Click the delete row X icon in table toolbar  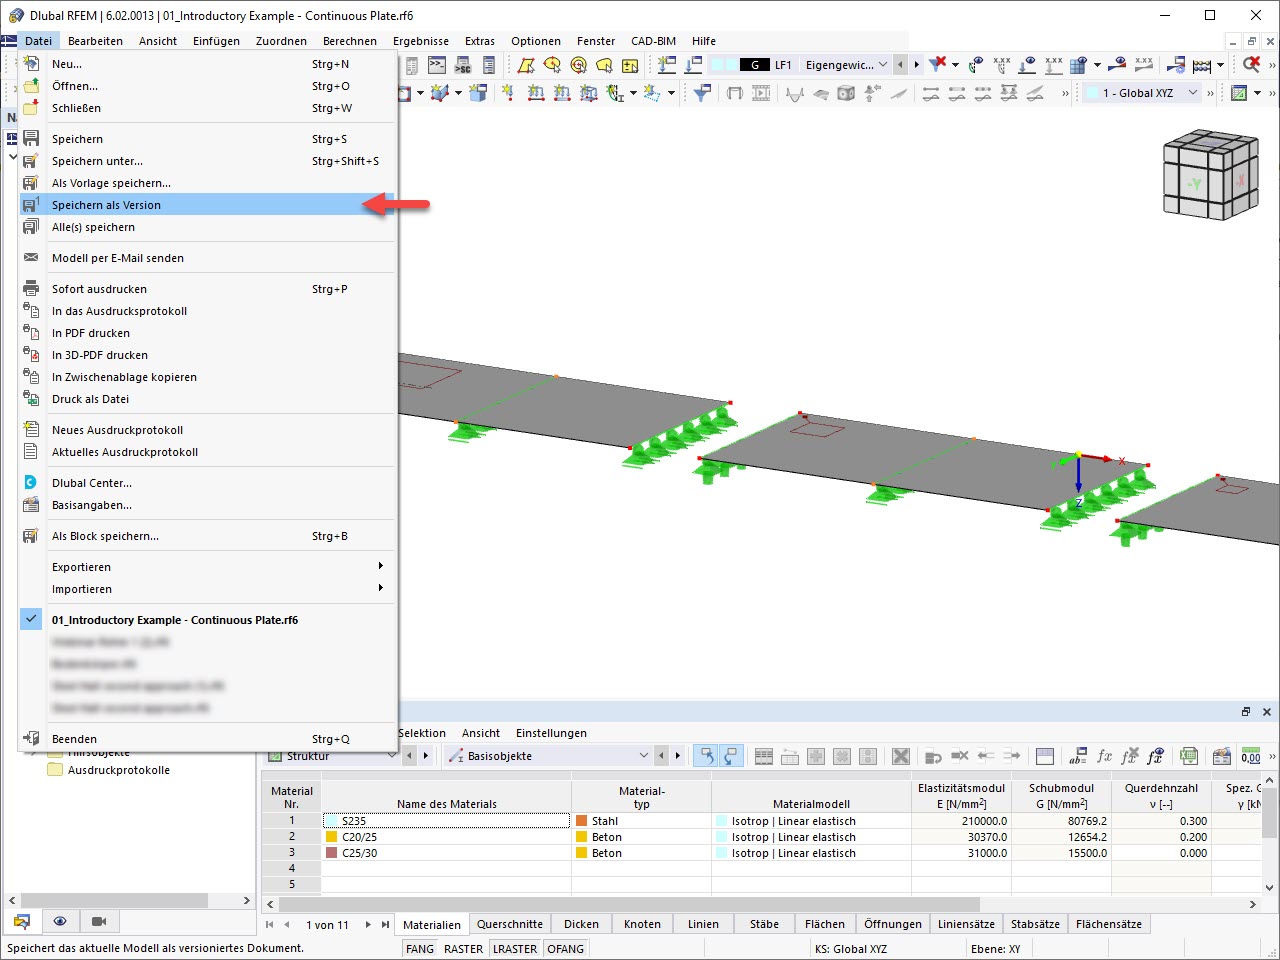[x=900, y=756]
